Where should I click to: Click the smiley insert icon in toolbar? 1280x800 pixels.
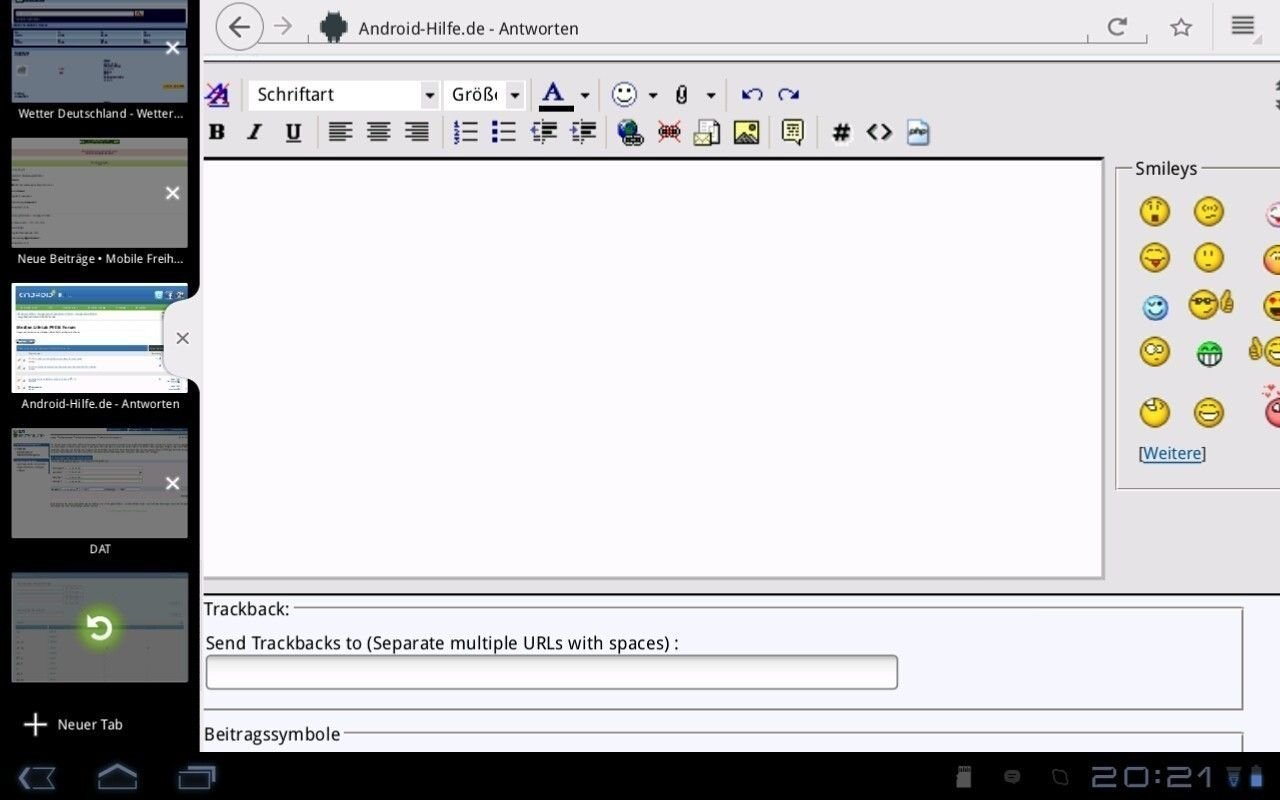tap(625, 95)
